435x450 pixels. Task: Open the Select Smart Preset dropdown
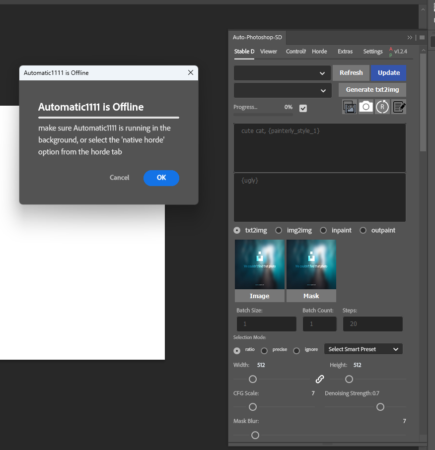(363, 349)
